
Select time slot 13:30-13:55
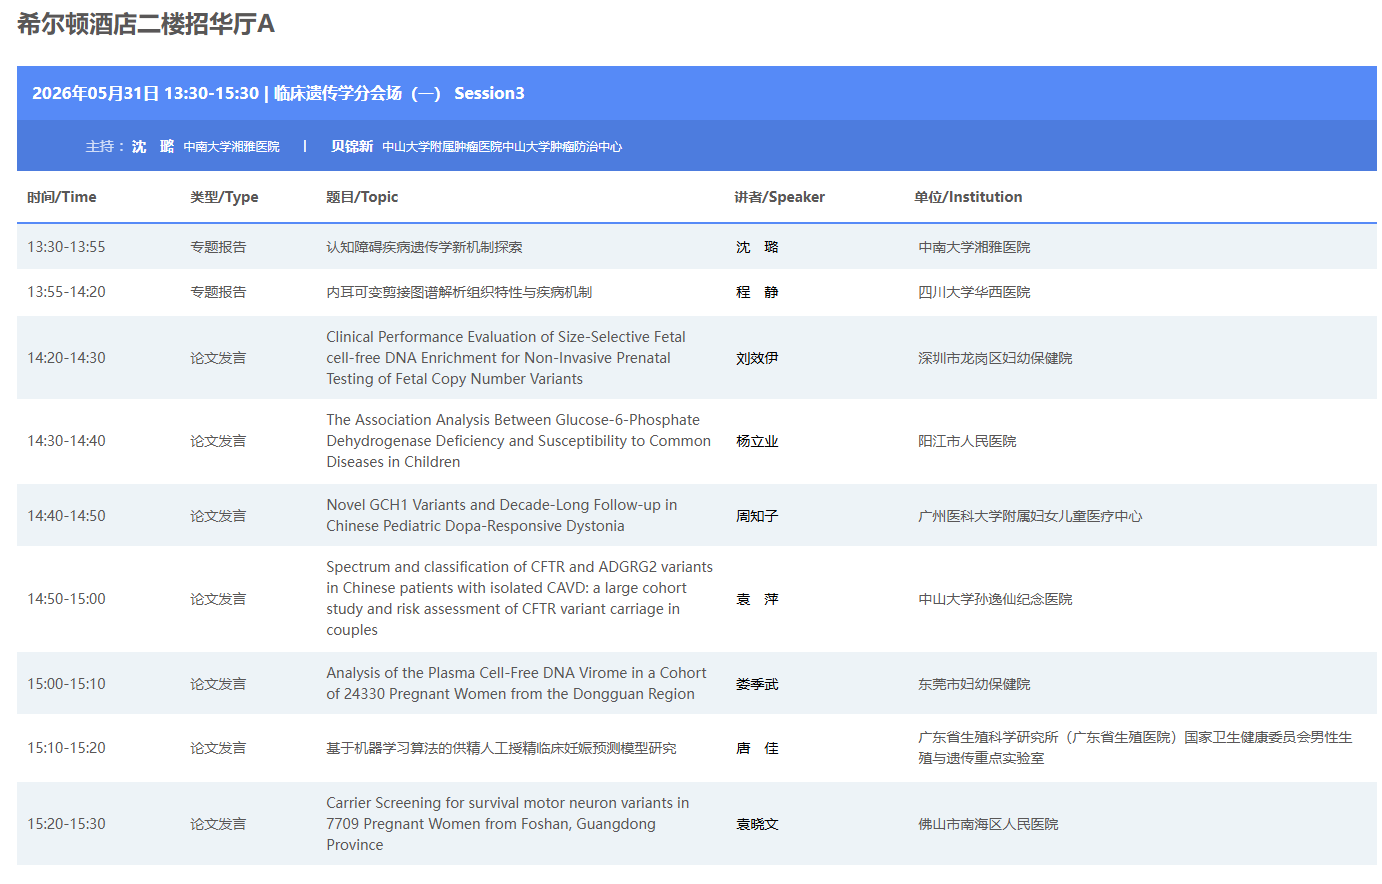click(x=66, y=247)
